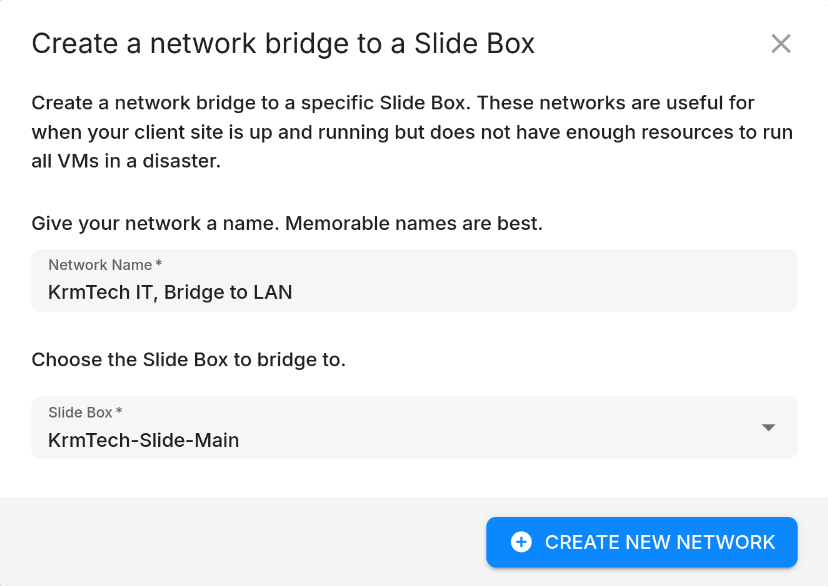Click the gray footer area beside Create button

[243, 542]
